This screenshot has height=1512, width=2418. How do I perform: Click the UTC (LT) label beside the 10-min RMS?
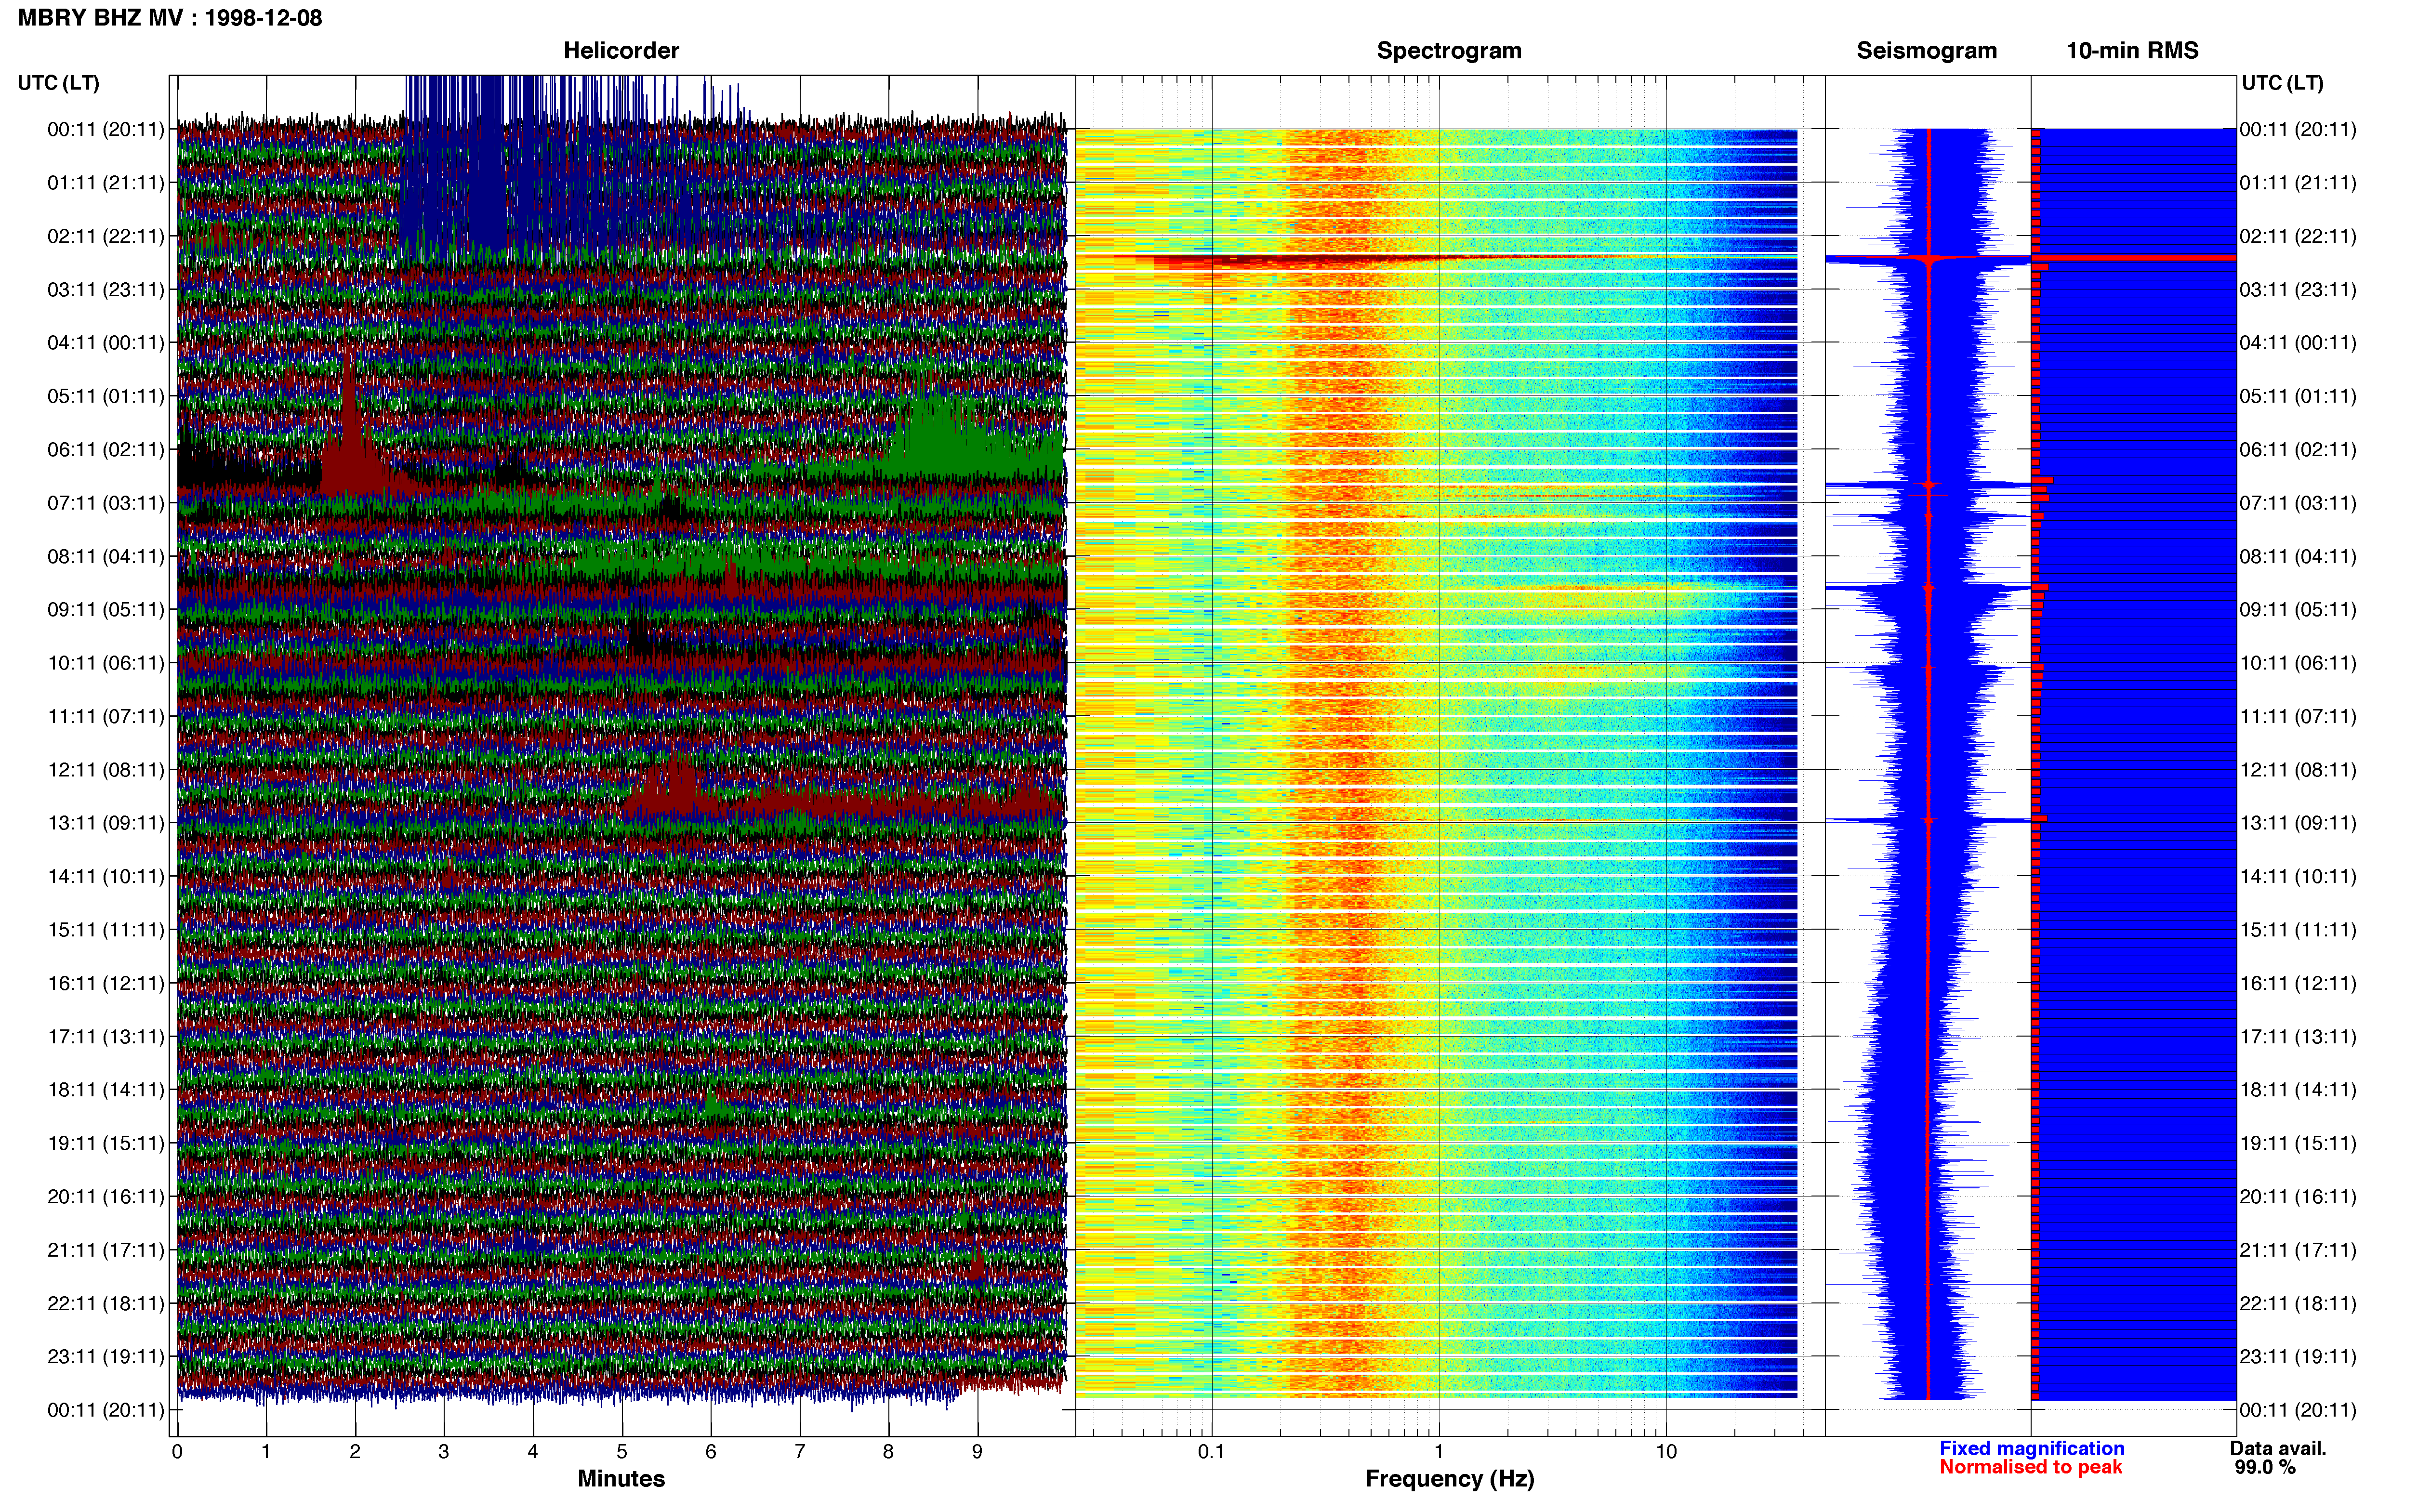(2282, 83)
